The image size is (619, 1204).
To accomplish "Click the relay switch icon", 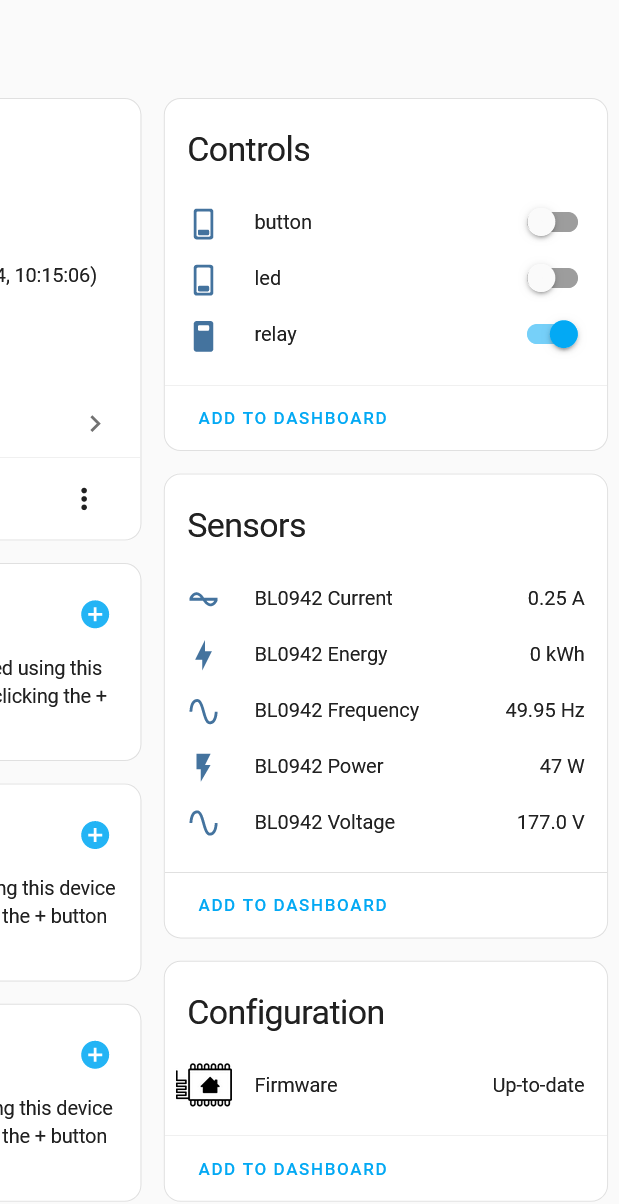I will click(x=203, y=335).
